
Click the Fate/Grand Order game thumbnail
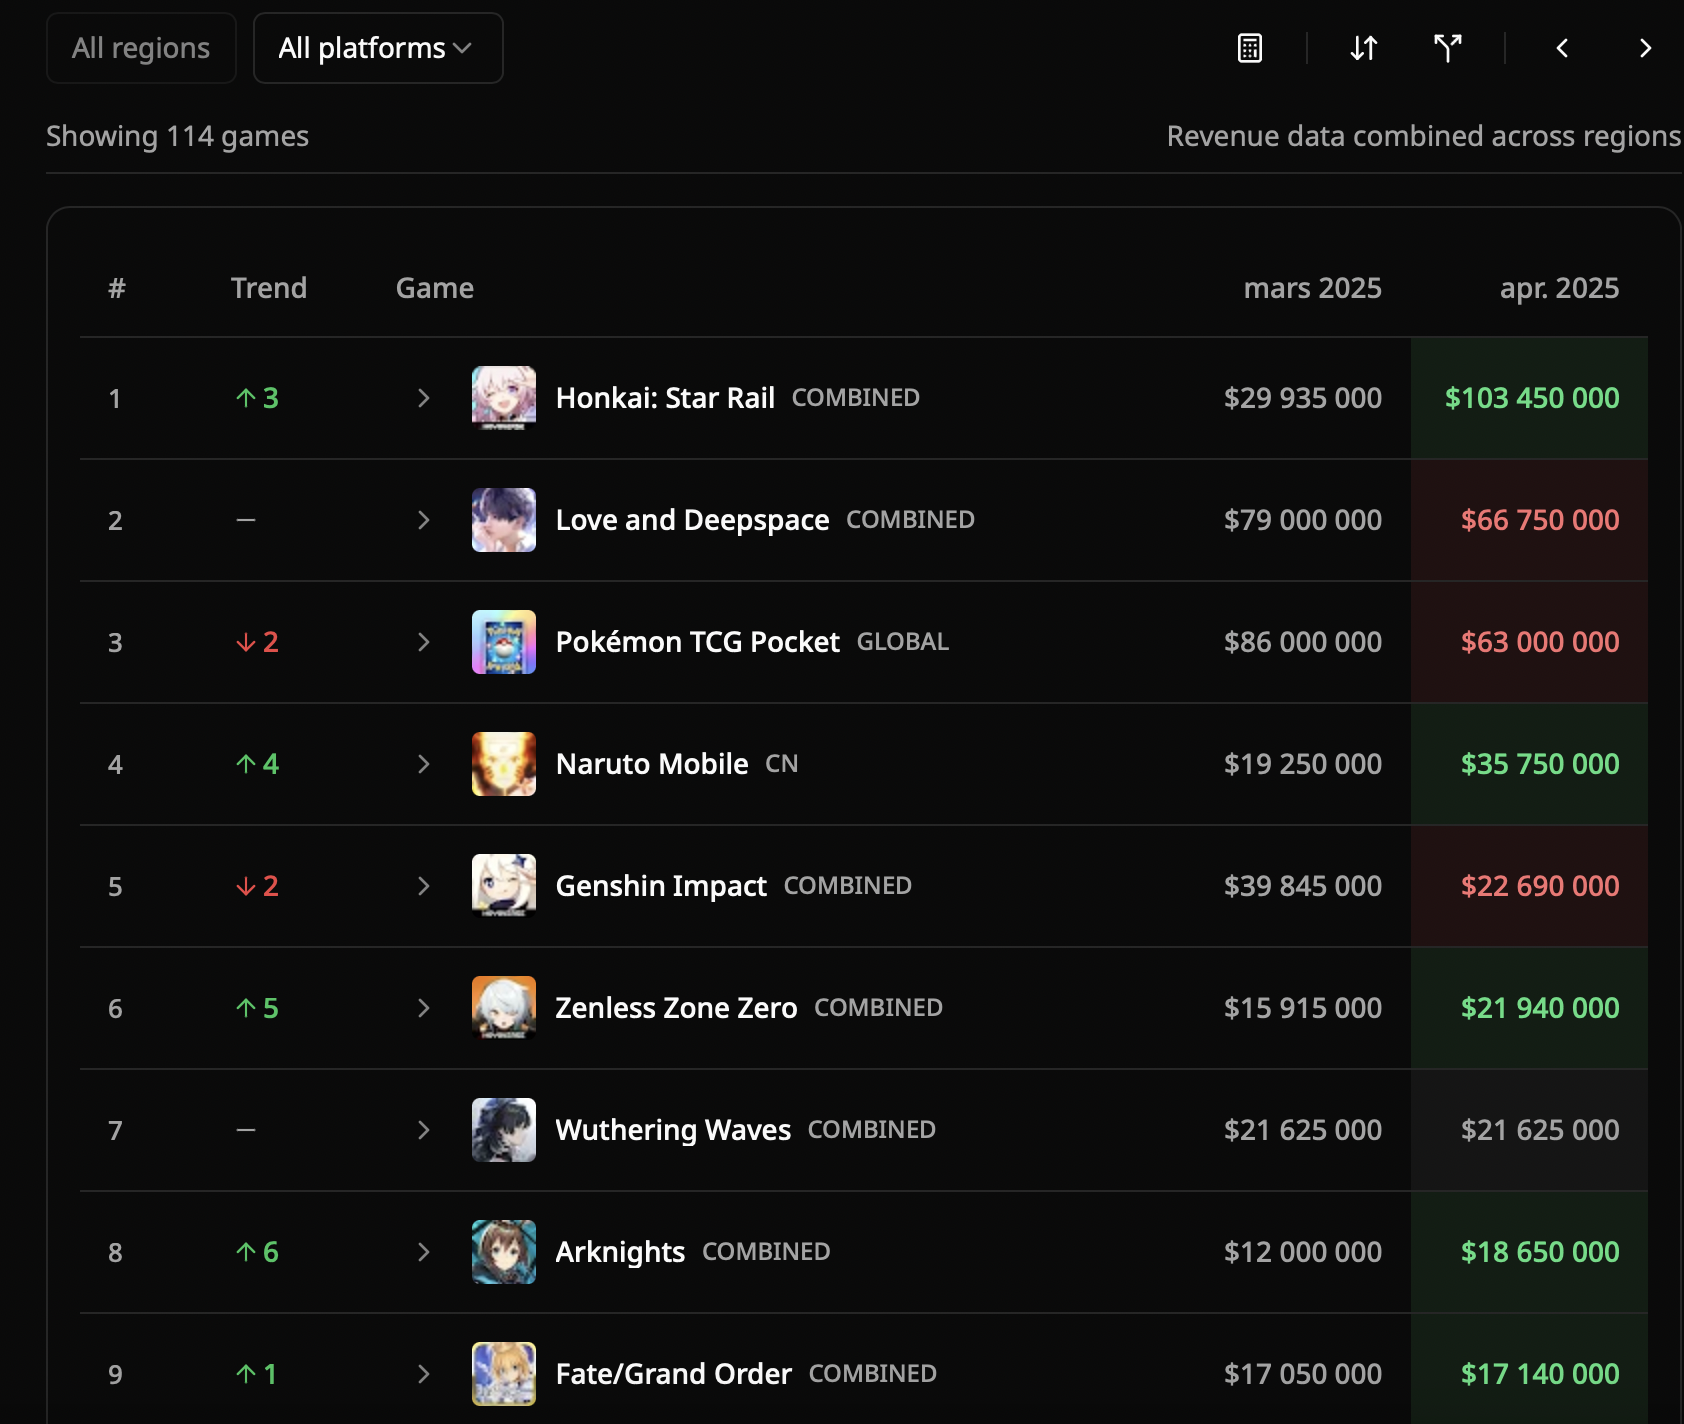(x=504, y=1374)
